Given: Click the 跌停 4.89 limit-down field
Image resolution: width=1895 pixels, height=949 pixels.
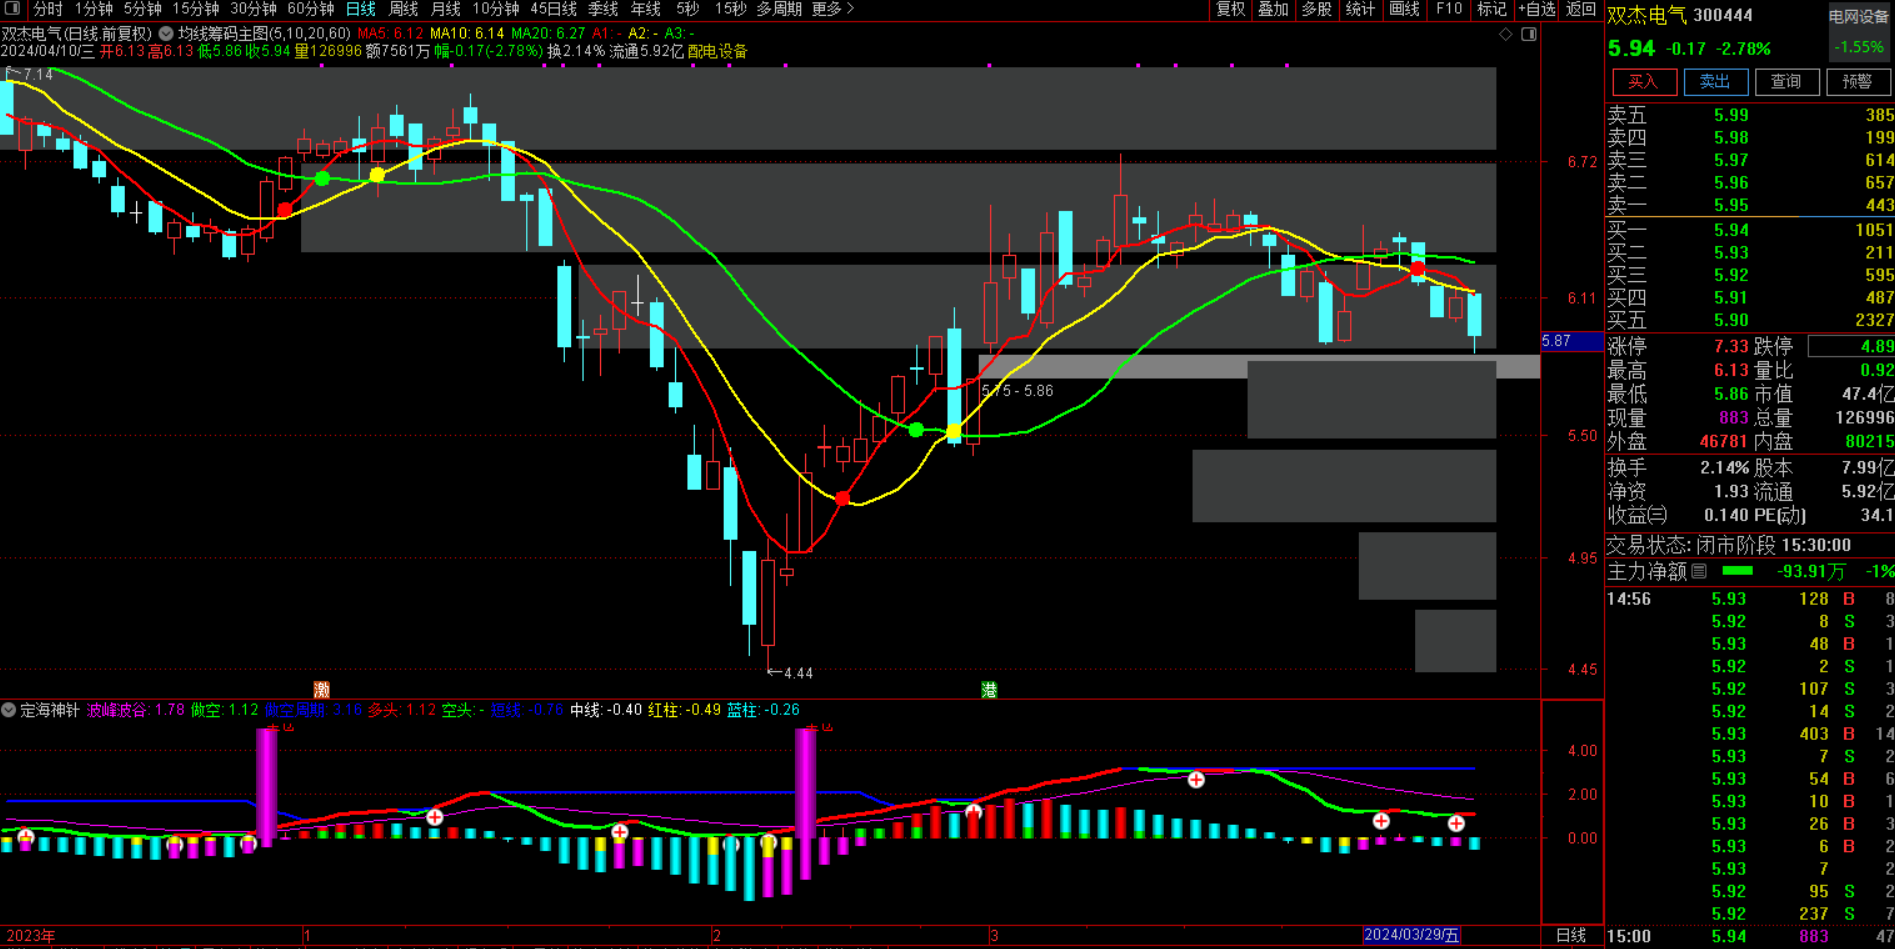Looking at the screenshot, I should pyautogui.click(x=1851, y=346).
